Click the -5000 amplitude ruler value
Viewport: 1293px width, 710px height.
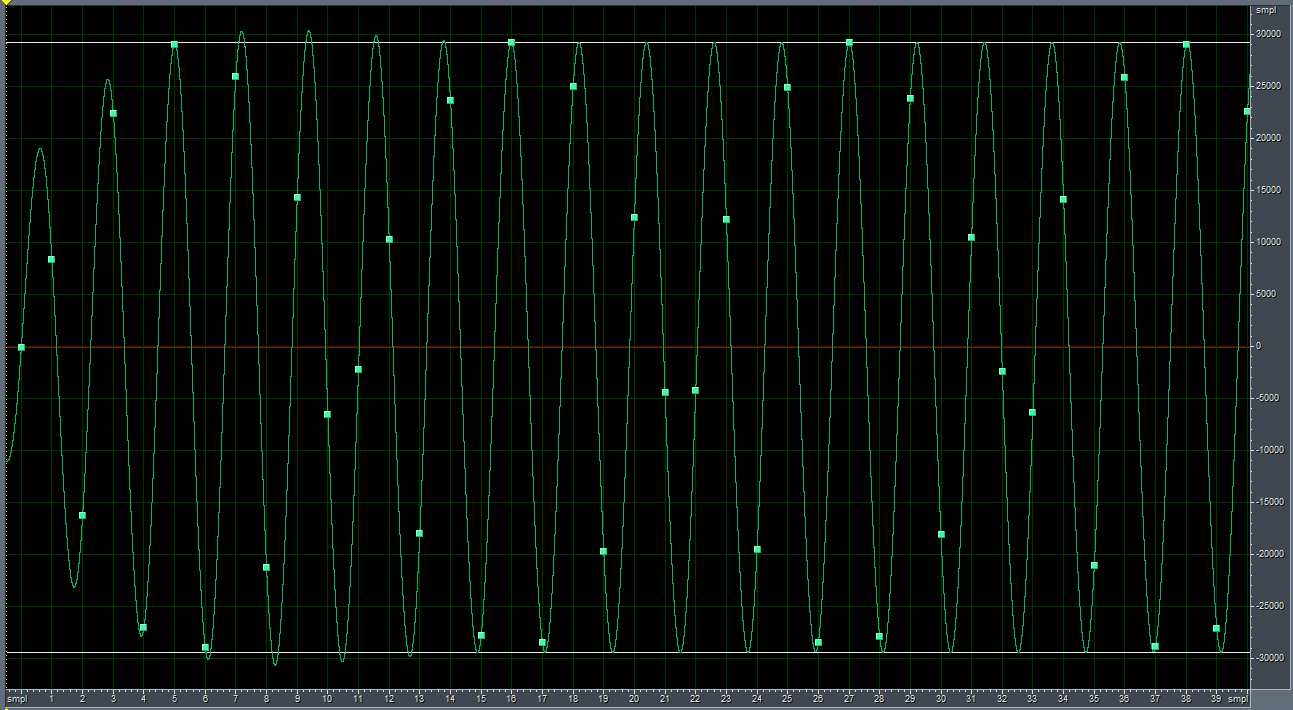pyautogui.click(x=1269, y=398)
